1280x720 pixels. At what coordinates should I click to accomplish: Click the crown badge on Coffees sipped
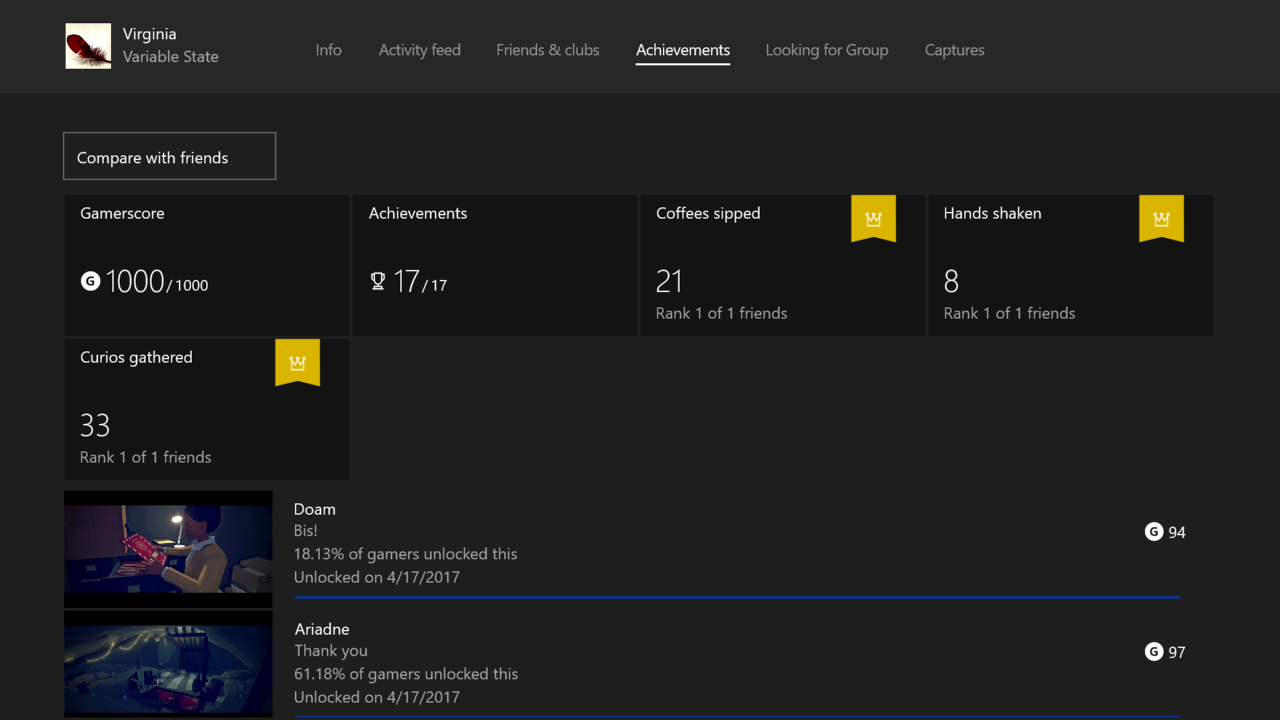873,218
